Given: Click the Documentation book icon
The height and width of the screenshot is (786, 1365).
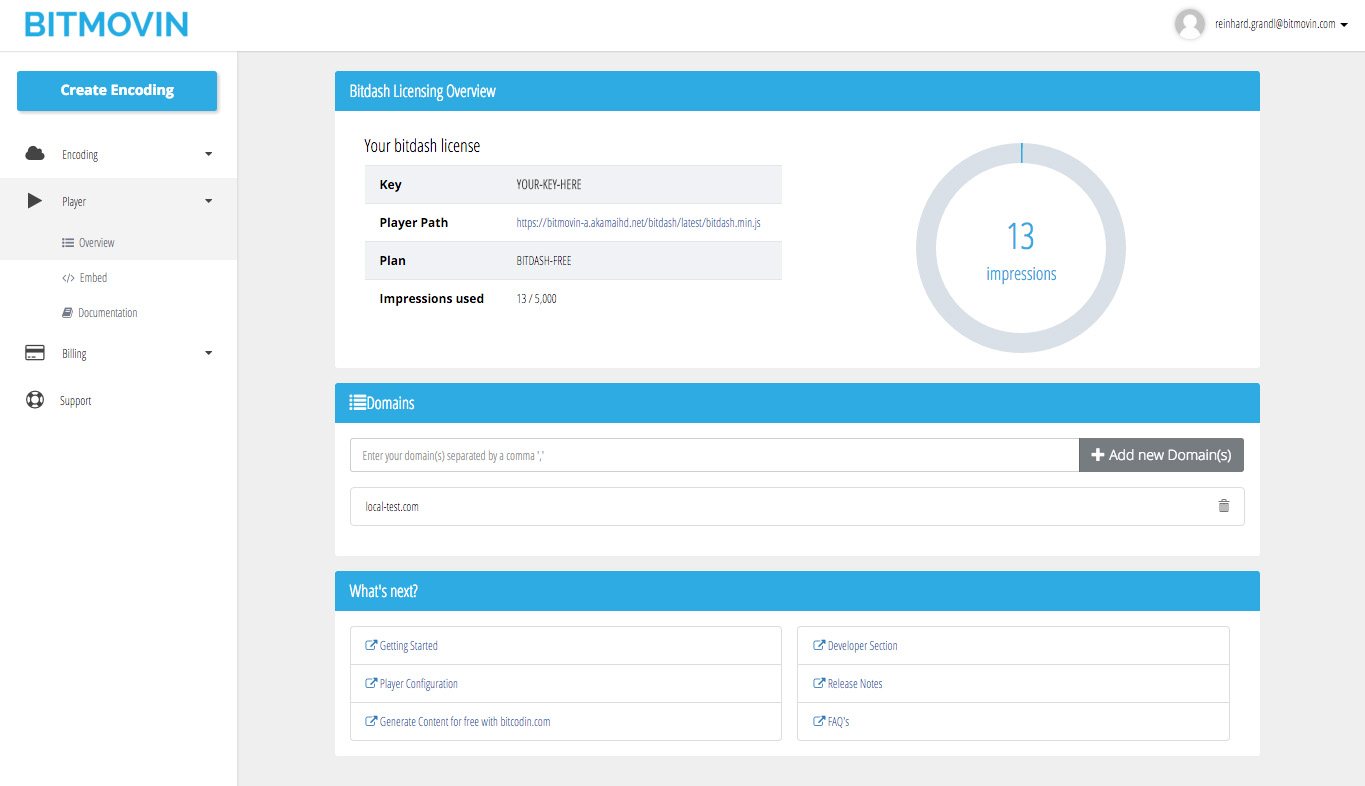Looking at the screenshot, I should pyautogui.click(x=68, y=313).
